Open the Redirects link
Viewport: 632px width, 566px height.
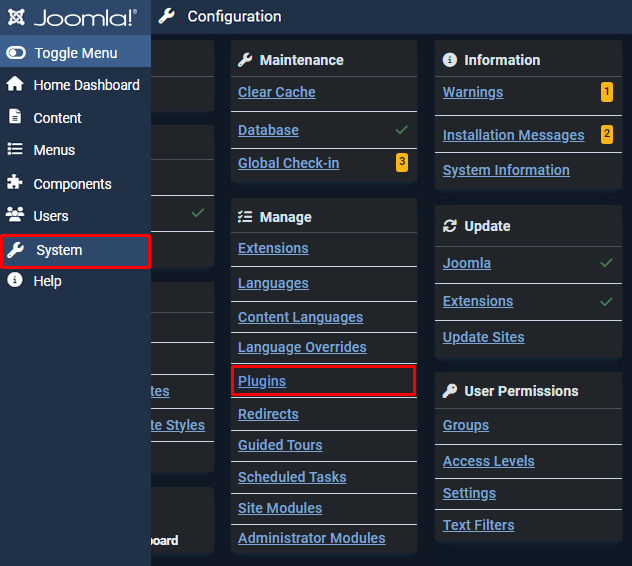click(268, 414)
